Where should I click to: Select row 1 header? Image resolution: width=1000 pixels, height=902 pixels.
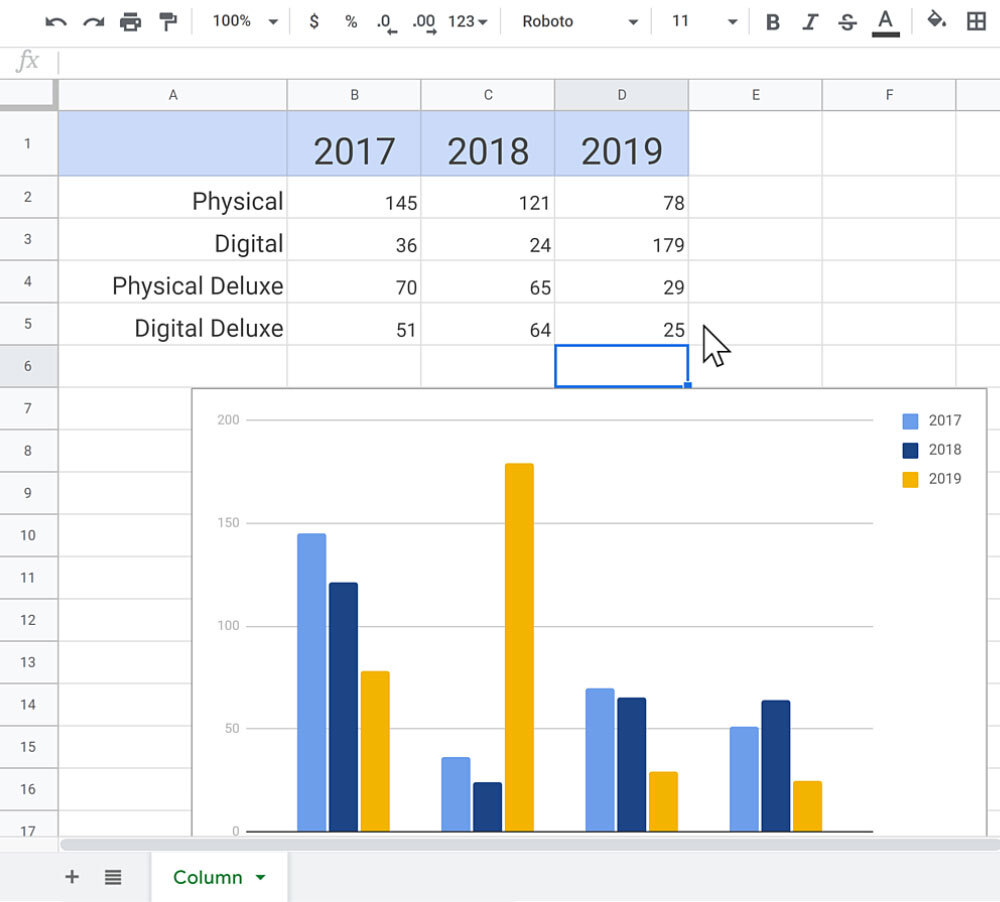click(x=28, y=144)
